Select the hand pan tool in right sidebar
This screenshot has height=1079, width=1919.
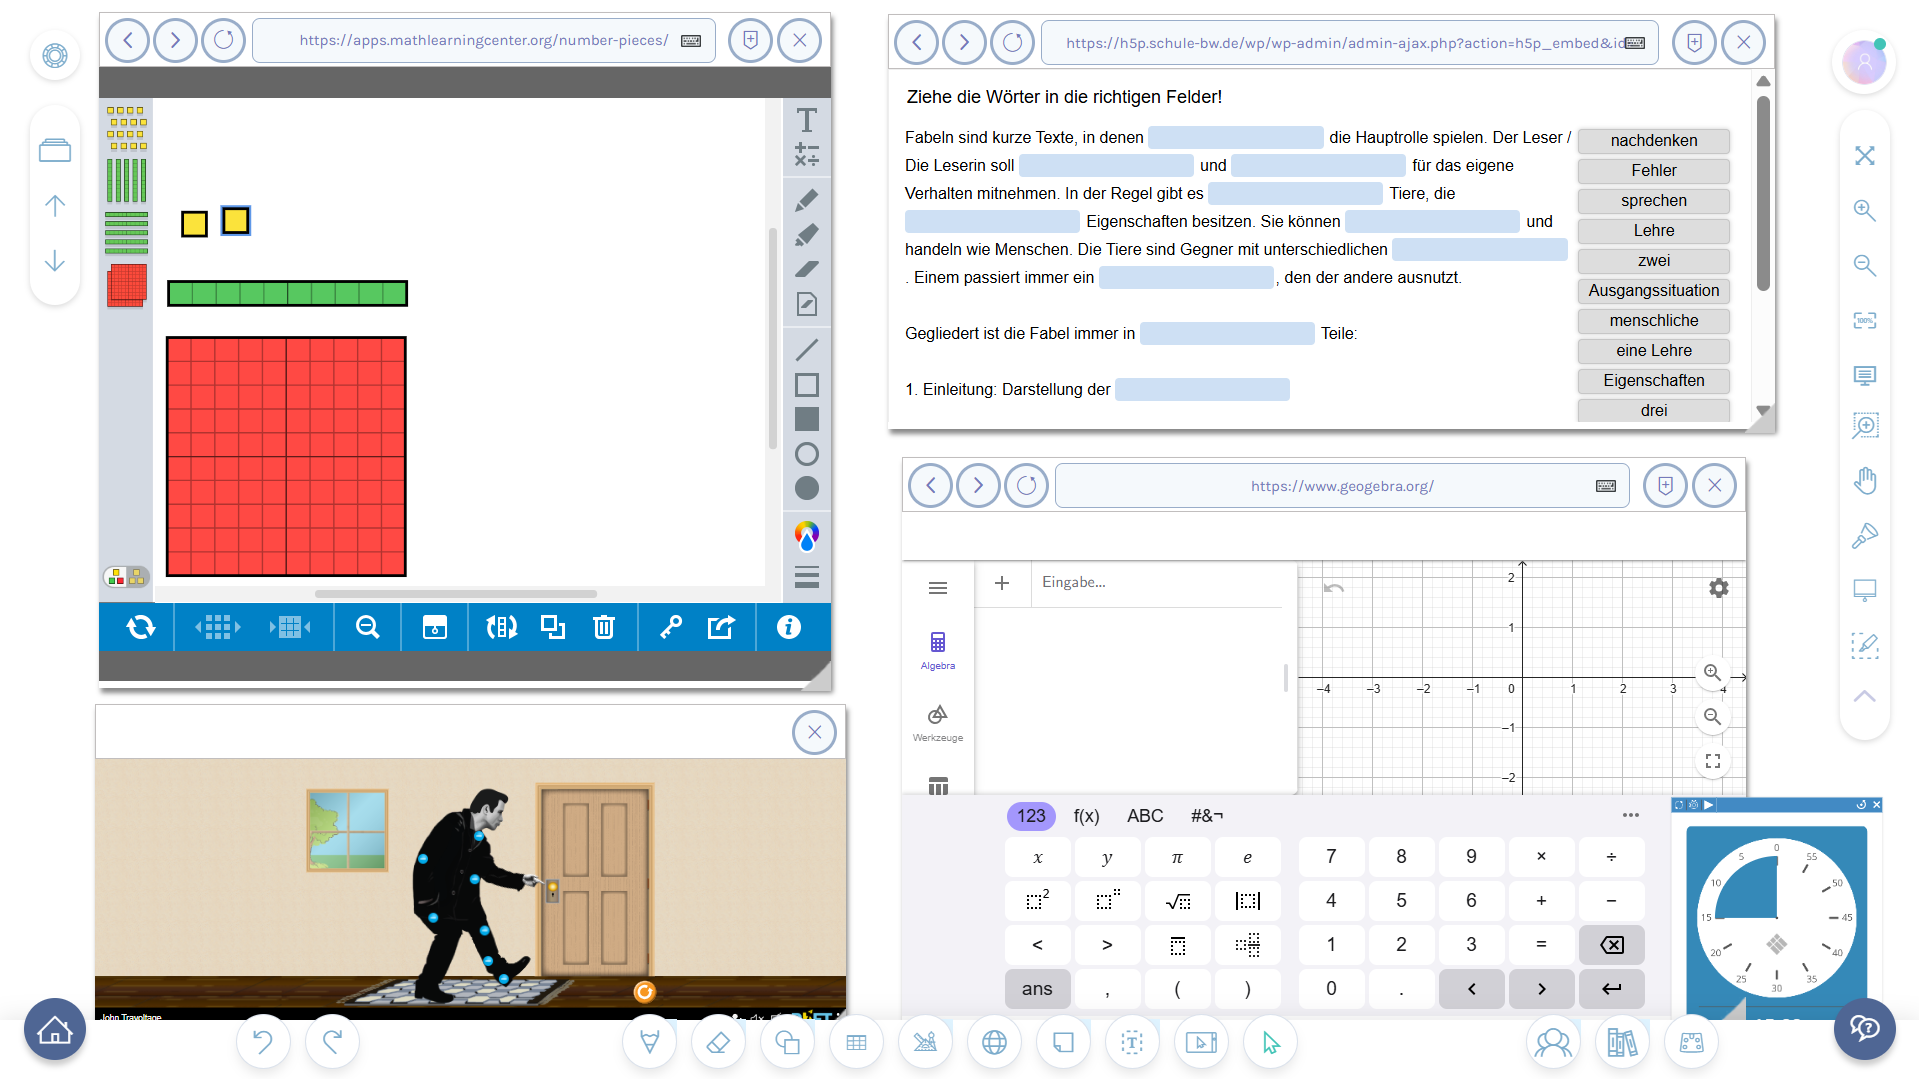1864,481
